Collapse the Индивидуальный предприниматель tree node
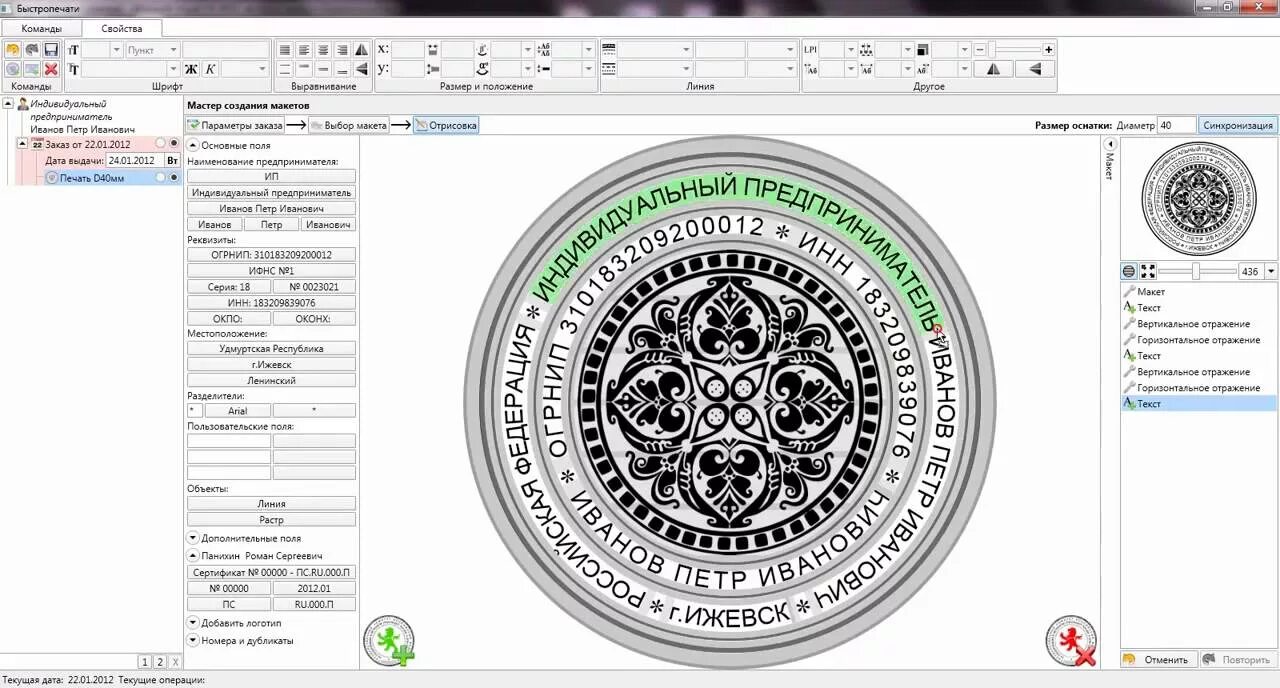The image size is (1280, 688). [x=8, y=104]
